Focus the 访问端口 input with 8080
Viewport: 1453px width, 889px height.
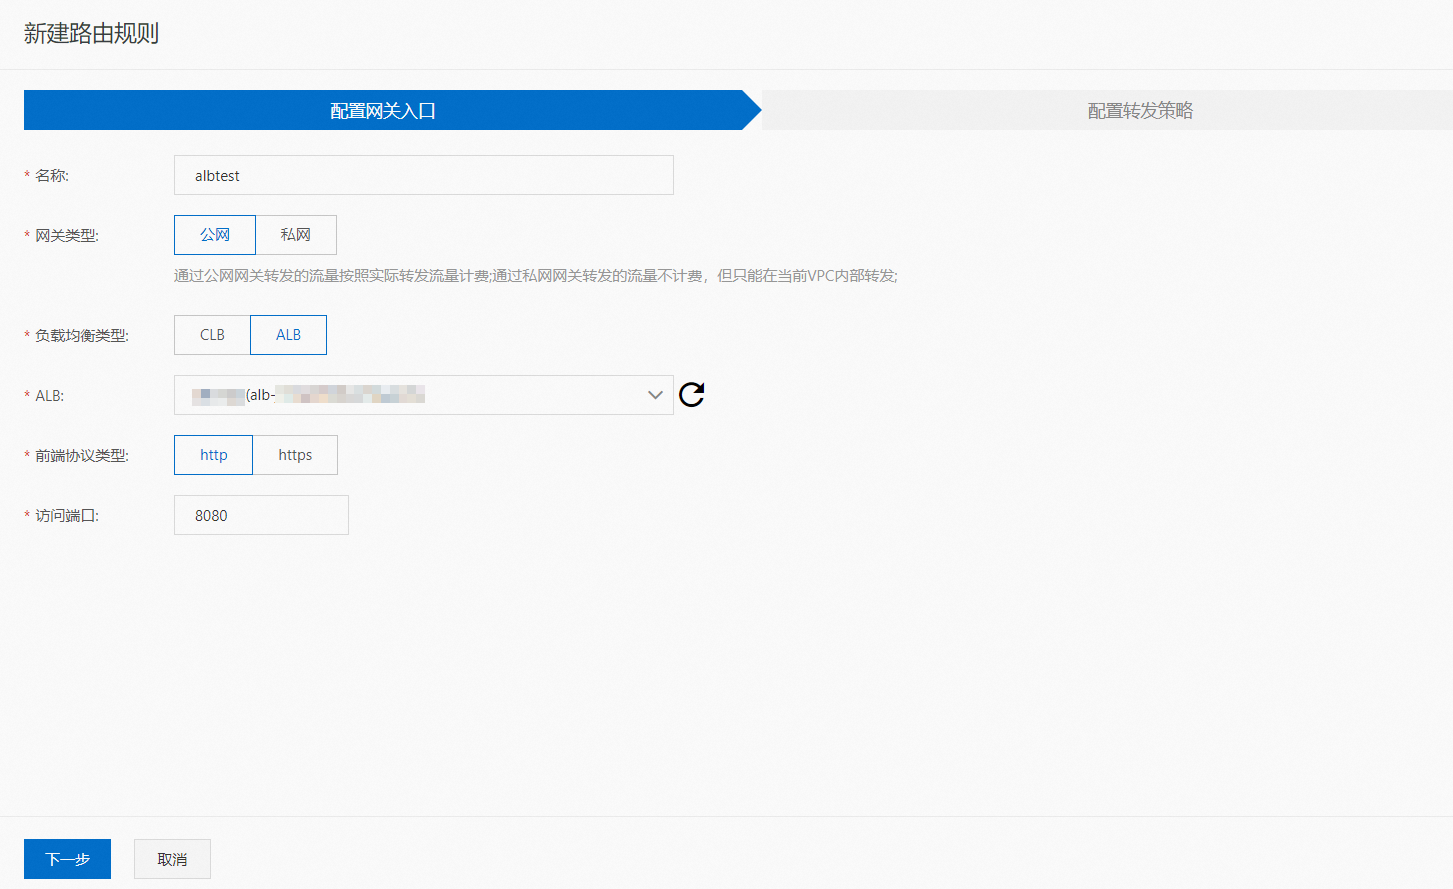pos(261,515)
